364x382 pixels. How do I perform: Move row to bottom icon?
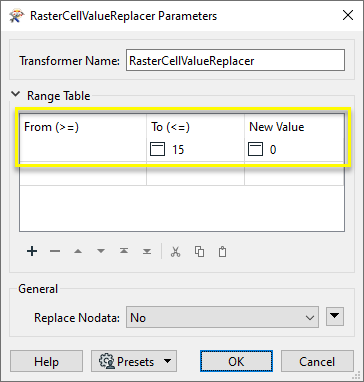click(x=147, y=251)
